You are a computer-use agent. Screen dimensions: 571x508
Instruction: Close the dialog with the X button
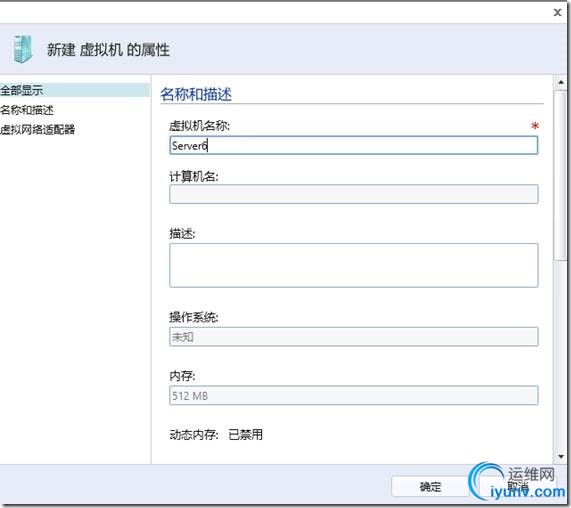click(x=557, y=12)
